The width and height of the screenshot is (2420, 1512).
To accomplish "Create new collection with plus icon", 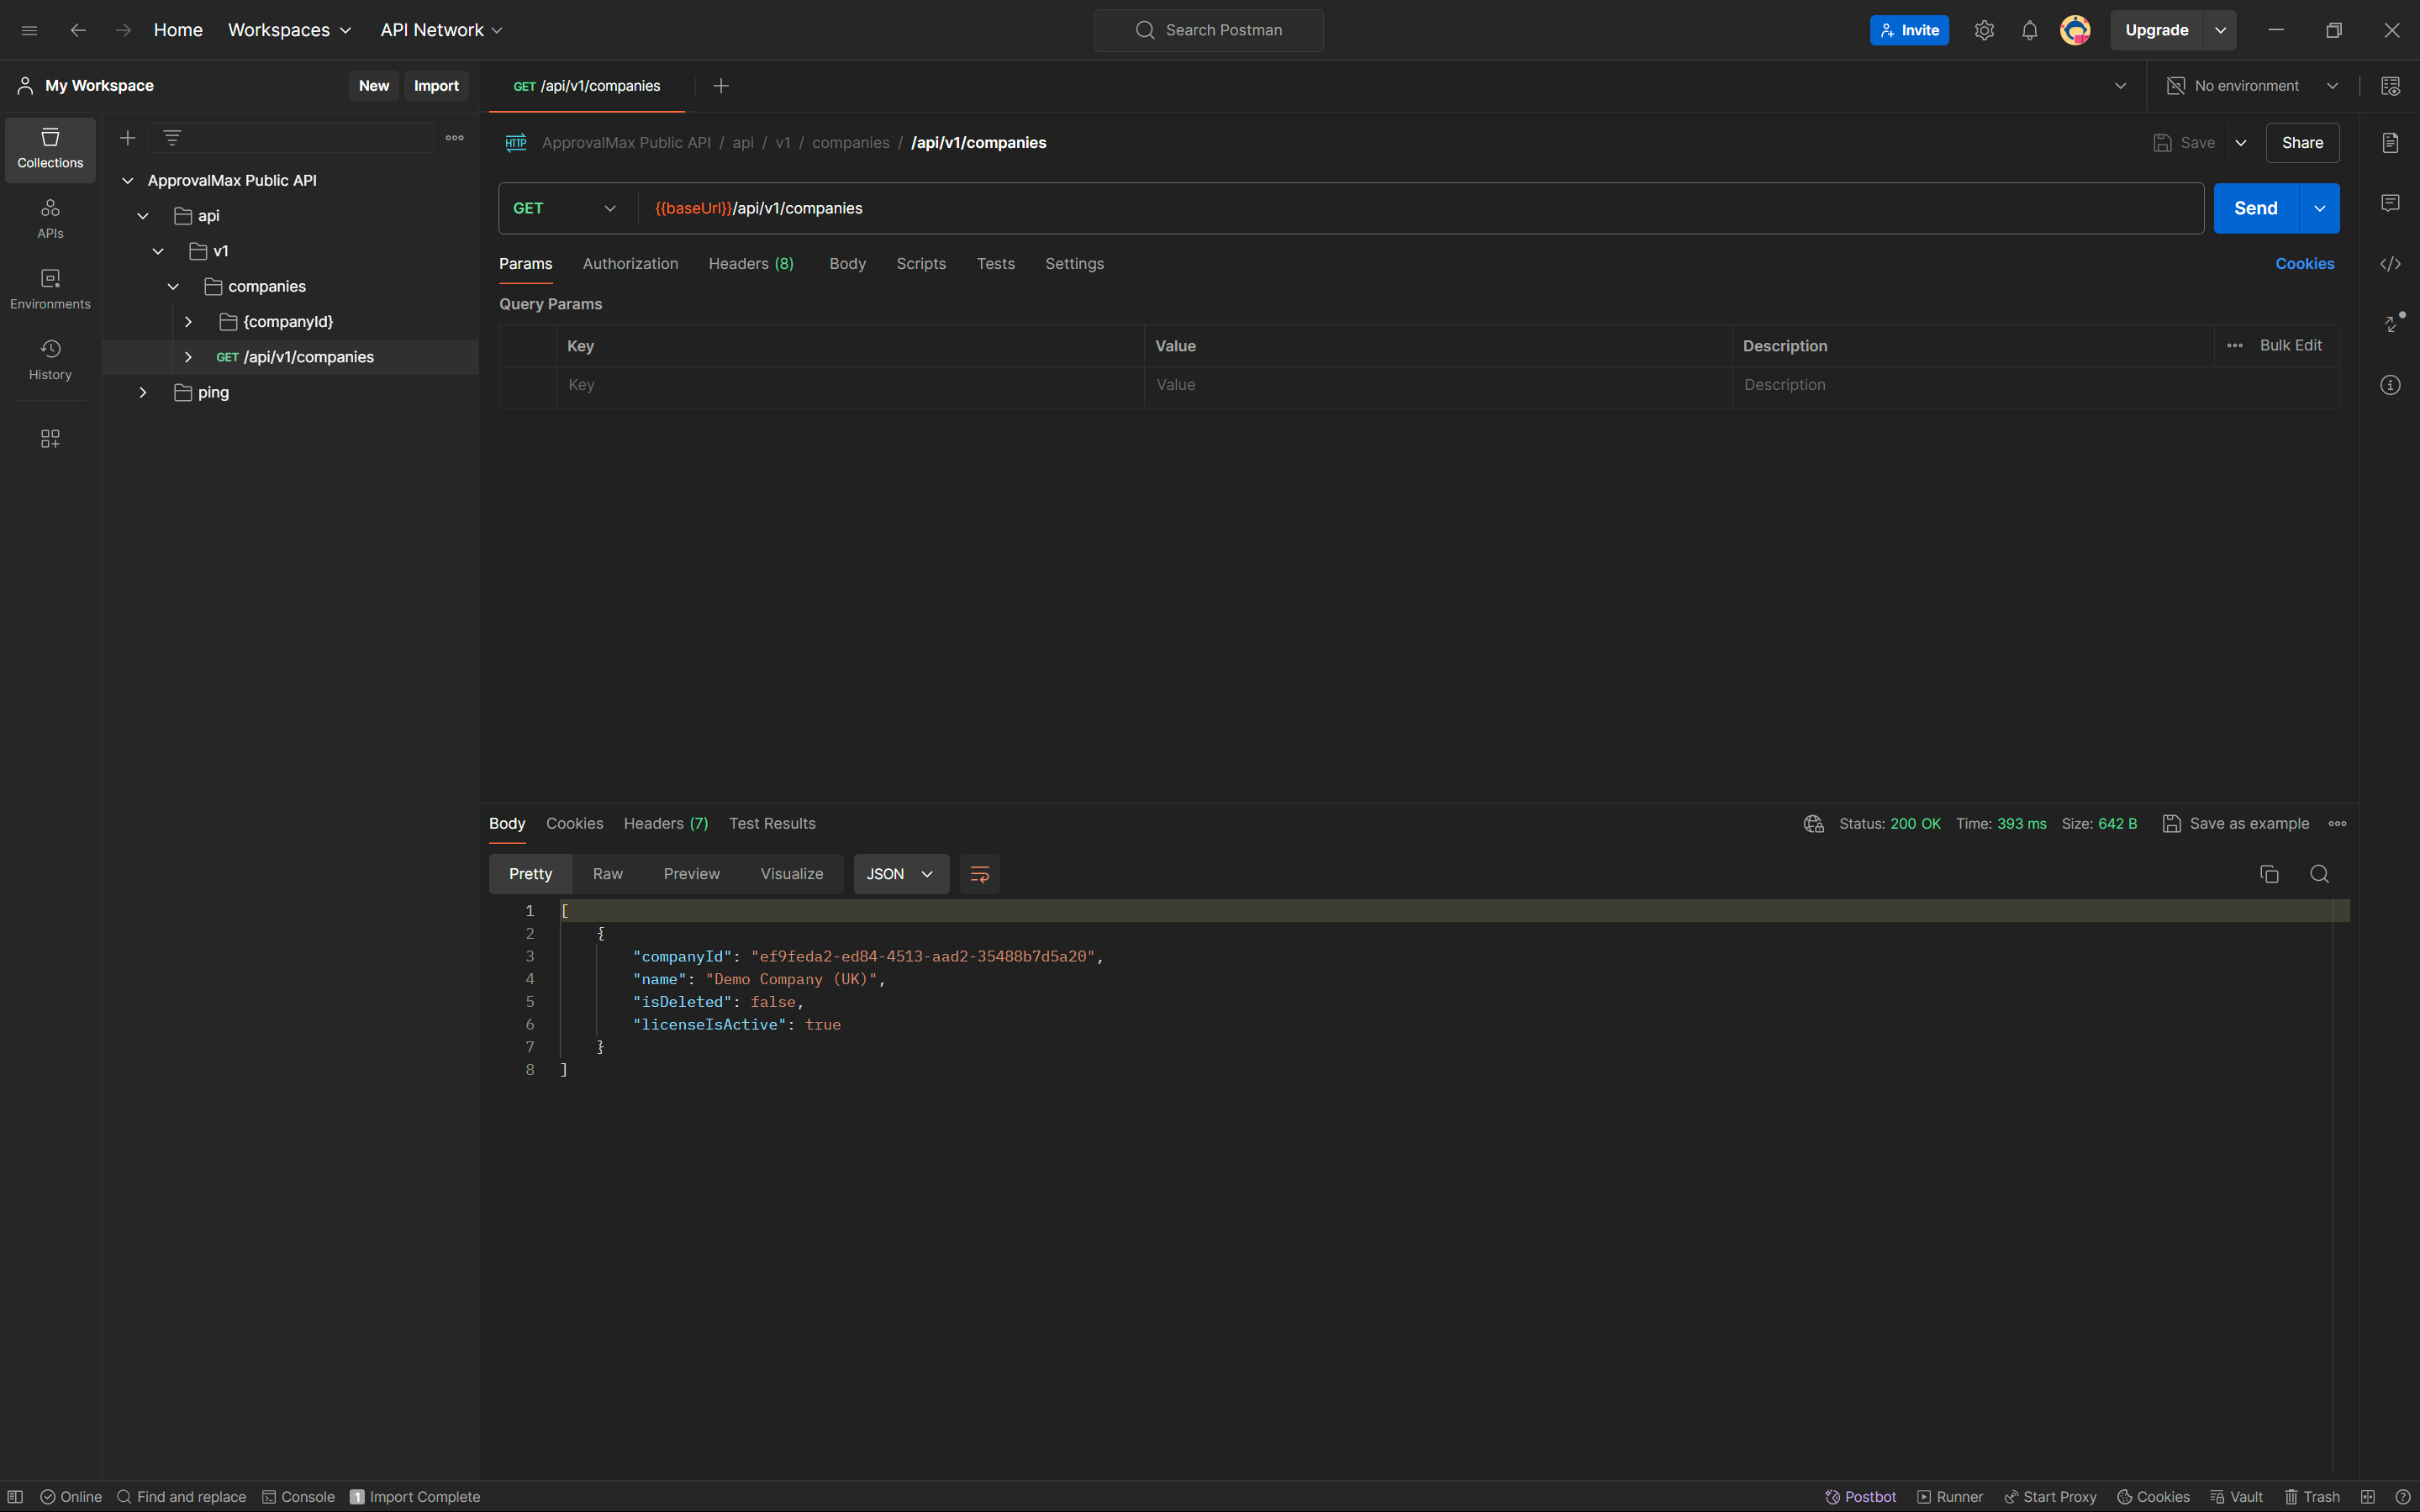I will click(127, 138).
